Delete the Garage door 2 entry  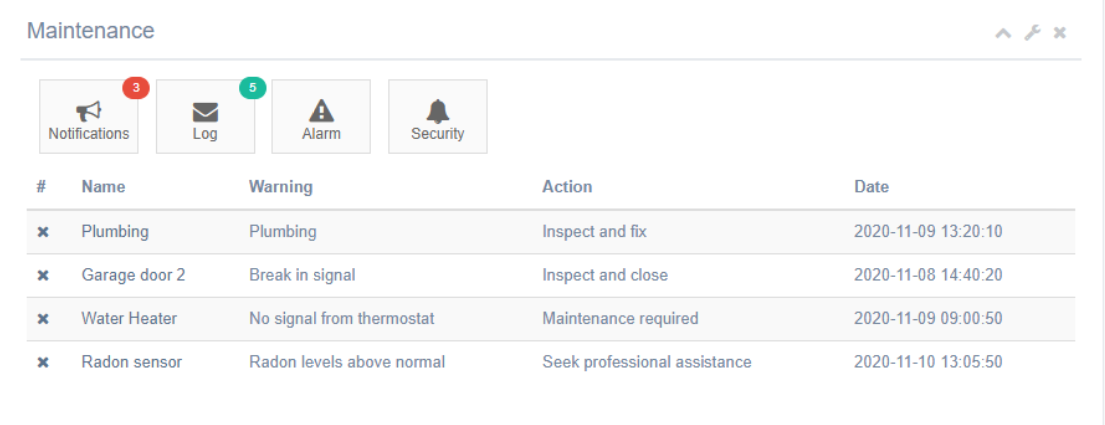[43, 276]
